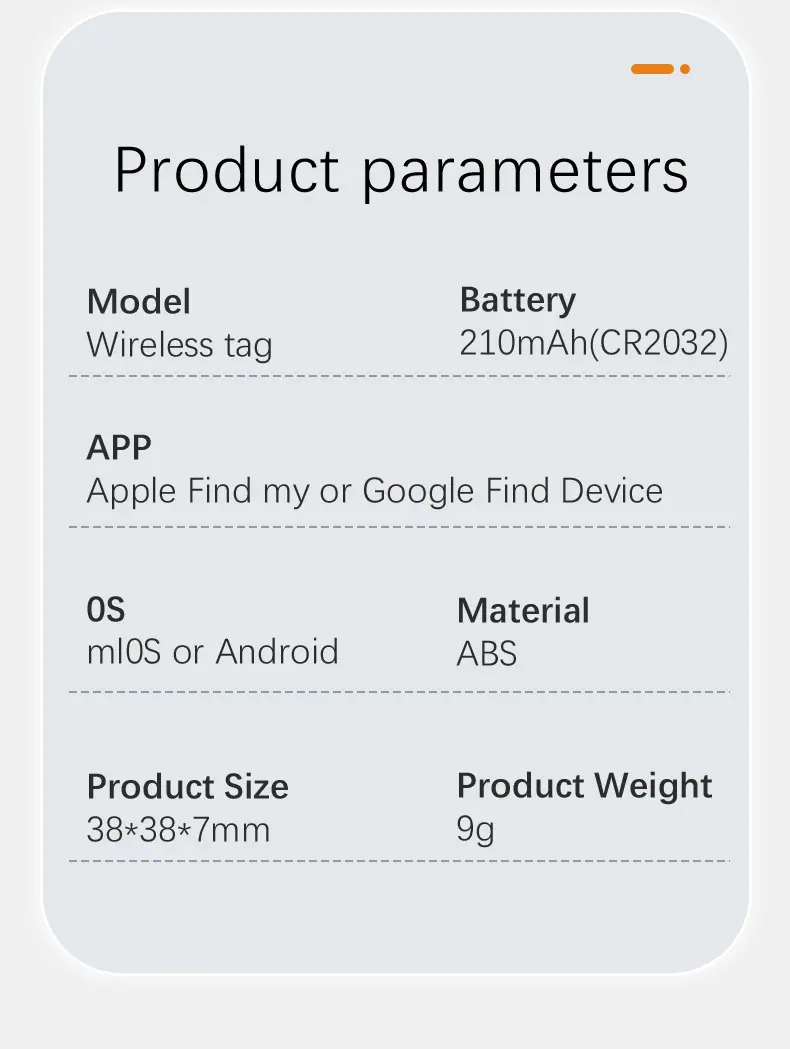The width and height of the screenshot is (790, 1049).
Task: Select the Material label
Action: 523,611
